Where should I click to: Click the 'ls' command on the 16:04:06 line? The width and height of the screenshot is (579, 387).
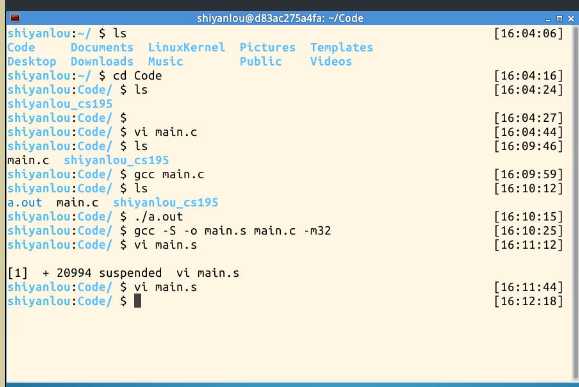(x=120, y=33)
